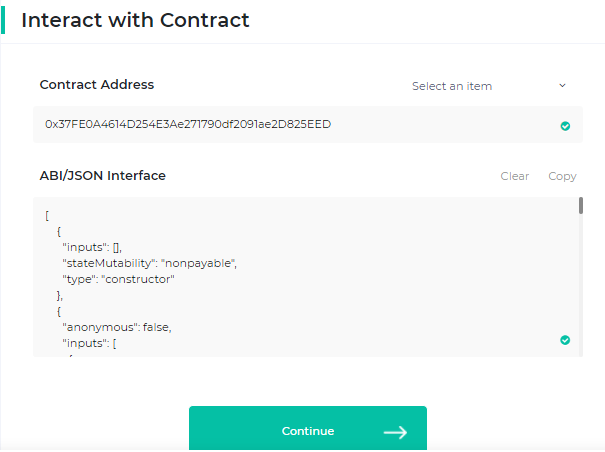
Task: Clear the ABI/JSON Interface contents
Action: tap(514, 176)
